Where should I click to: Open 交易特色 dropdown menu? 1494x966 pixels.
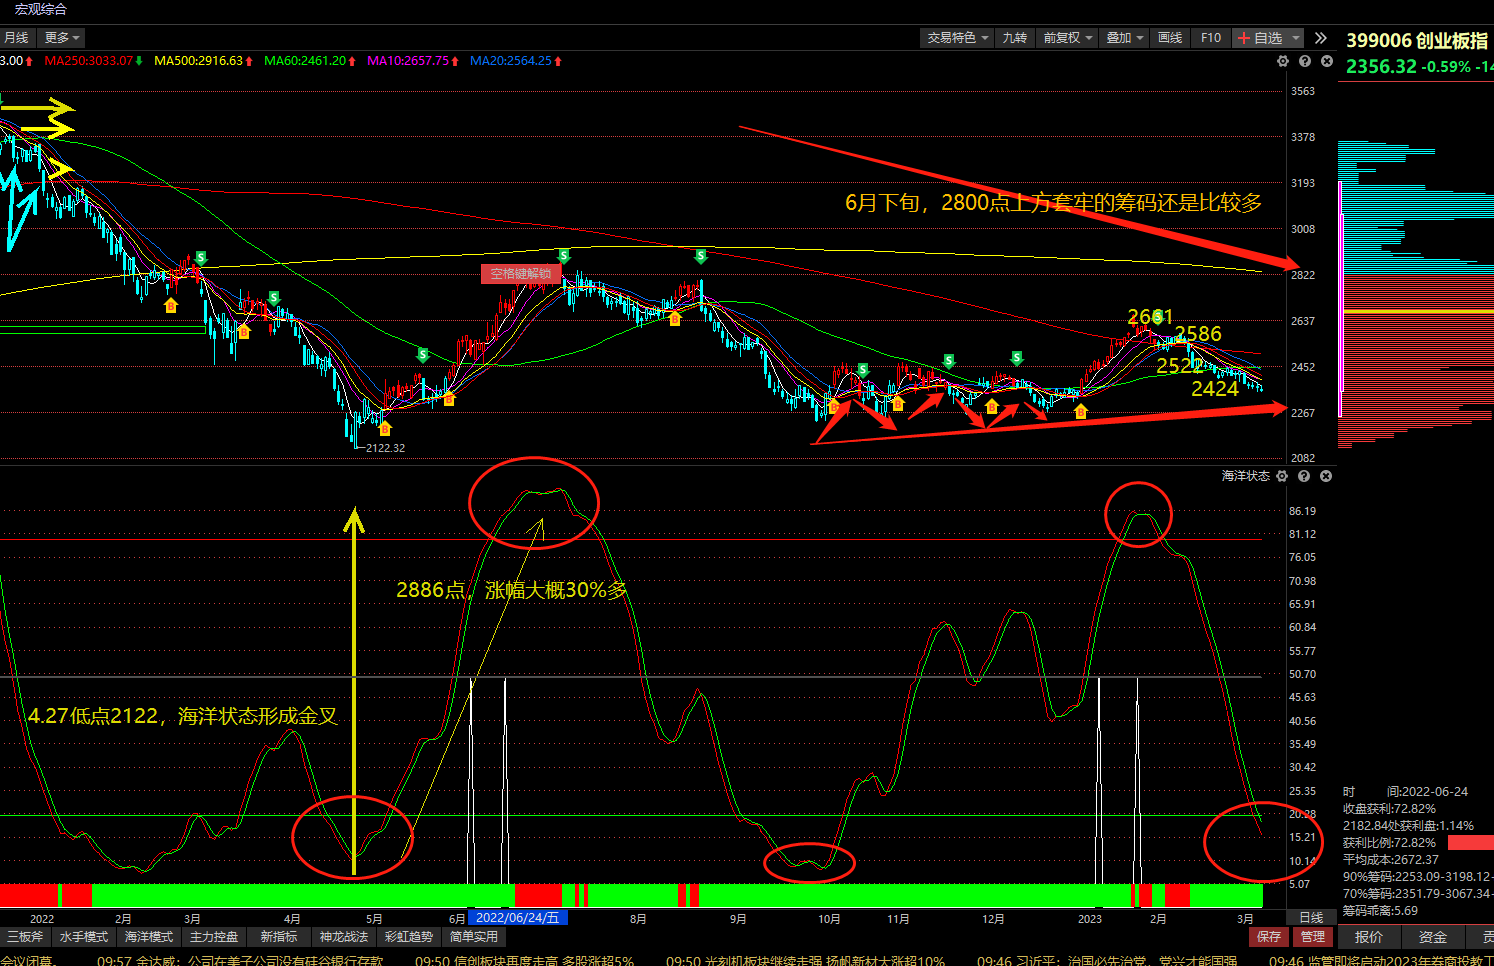click(x=957, y=38)
